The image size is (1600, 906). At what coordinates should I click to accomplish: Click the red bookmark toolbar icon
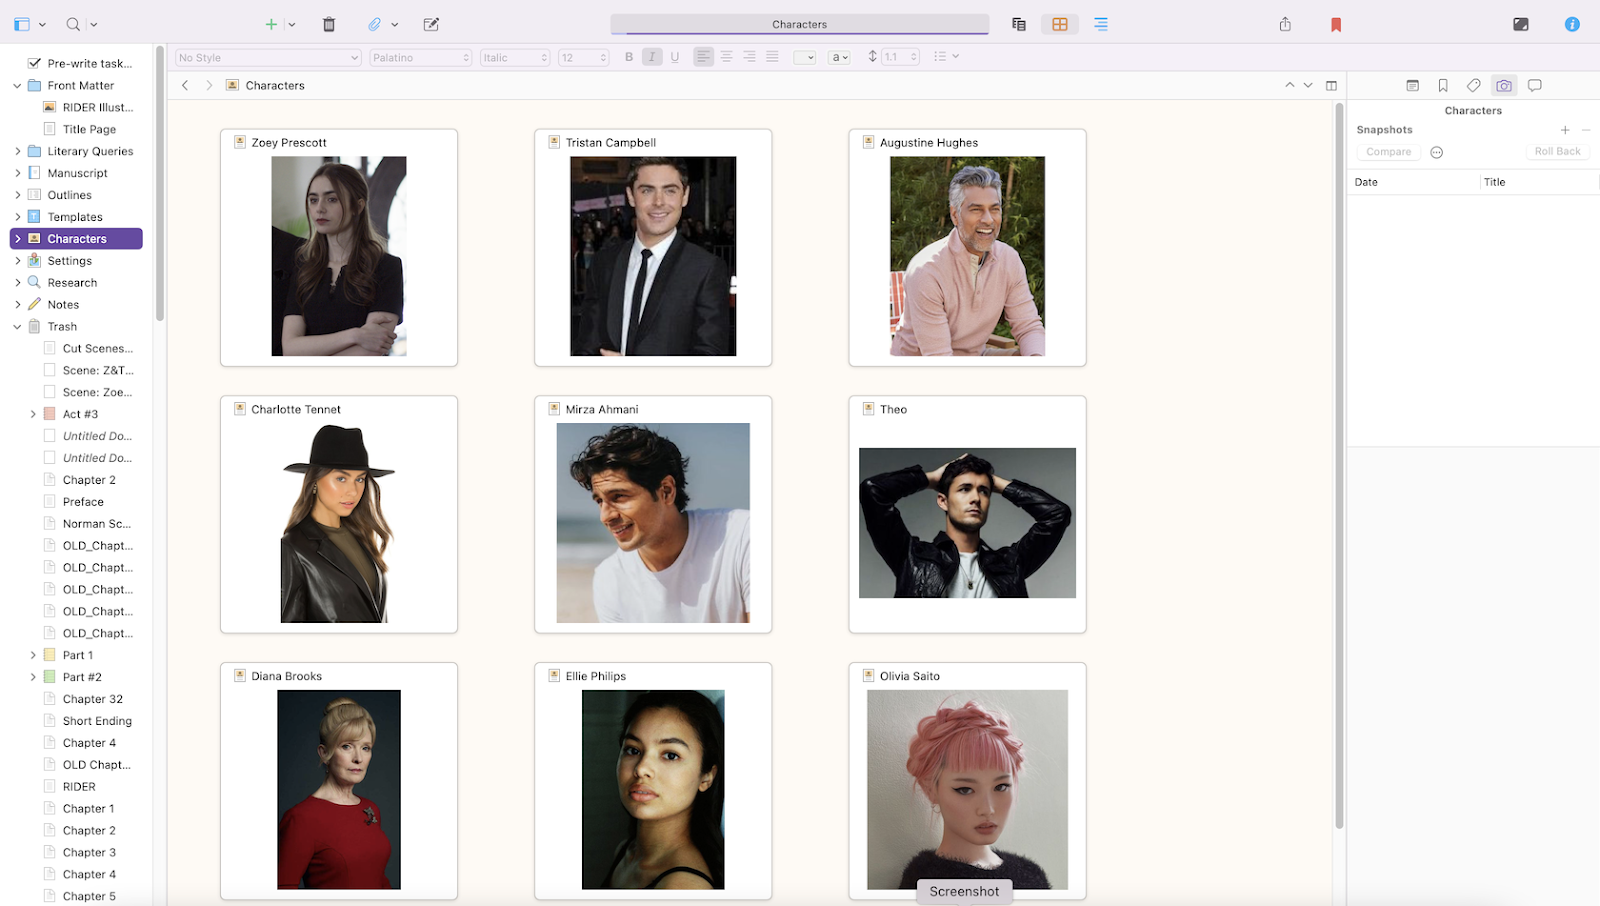pyautogui.click(x=1335, y=24)
